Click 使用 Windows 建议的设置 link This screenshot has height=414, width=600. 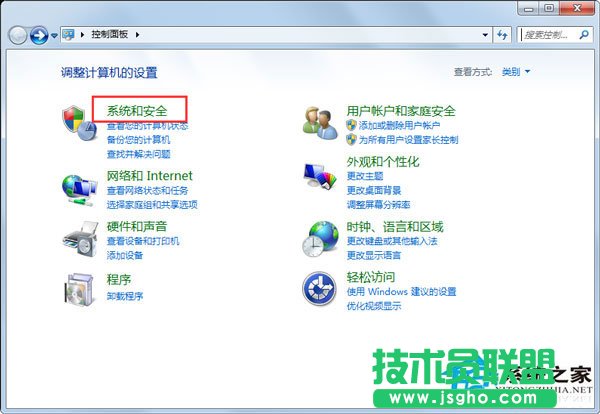click(x=401, y=292)
